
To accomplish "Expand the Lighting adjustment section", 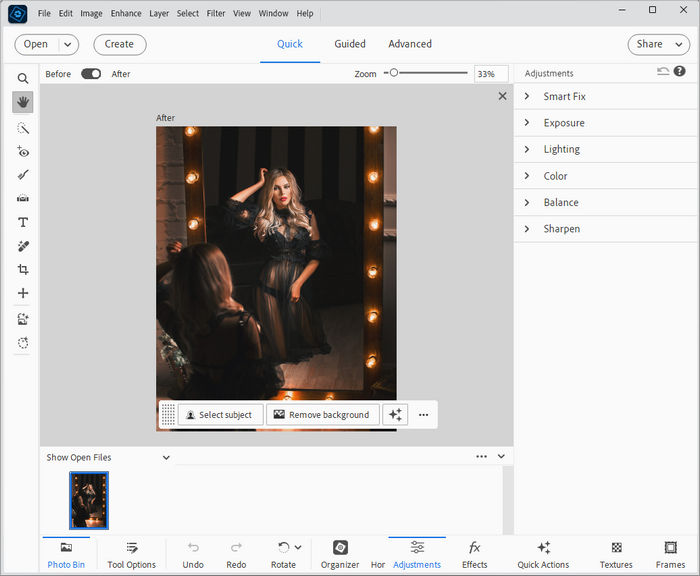I will (561, 149).
